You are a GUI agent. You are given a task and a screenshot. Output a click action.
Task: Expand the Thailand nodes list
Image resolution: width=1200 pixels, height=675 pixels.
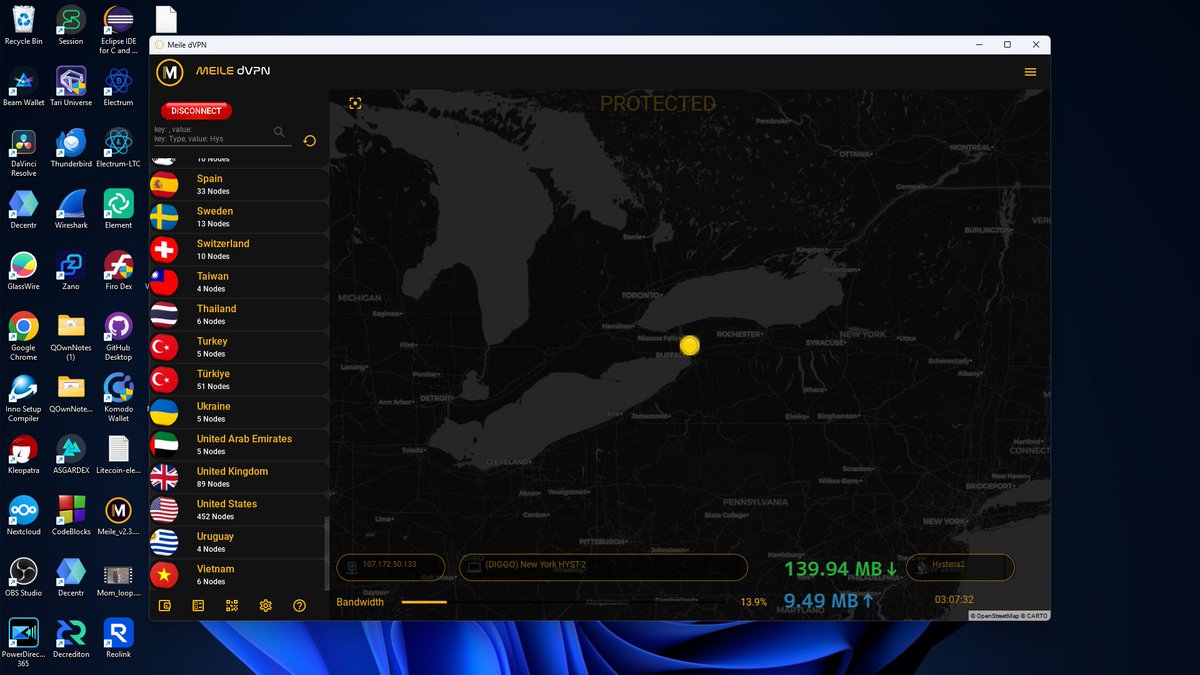[x=239, y=314]
